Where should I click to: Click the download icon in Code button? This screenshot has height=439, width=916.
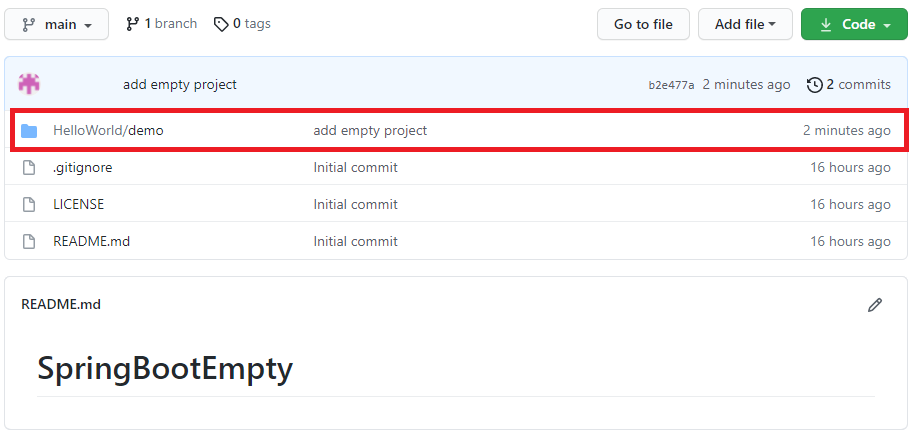pyautogui.click(x=825, y=25)
